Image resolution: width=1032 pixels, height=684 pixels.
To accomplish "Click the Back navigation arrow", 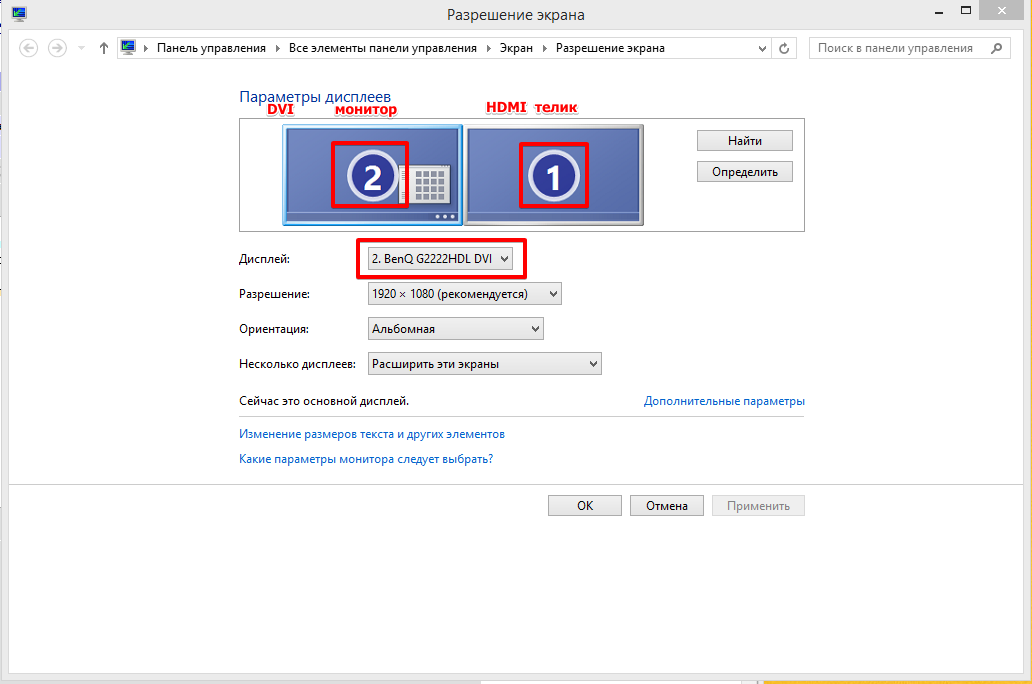I will [x=28, y=48].
